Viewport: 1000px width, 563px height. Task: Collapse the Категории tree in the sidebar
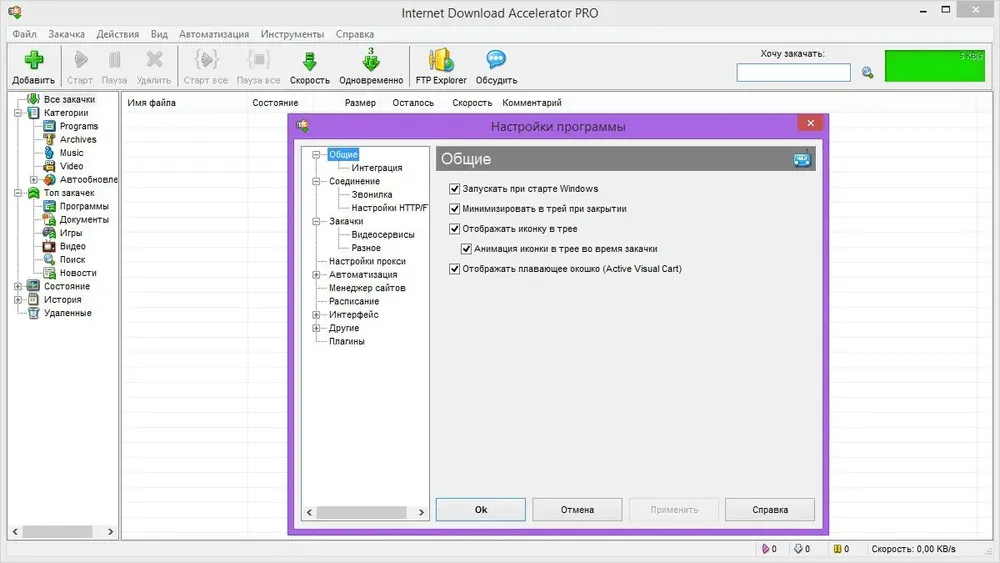18,113
